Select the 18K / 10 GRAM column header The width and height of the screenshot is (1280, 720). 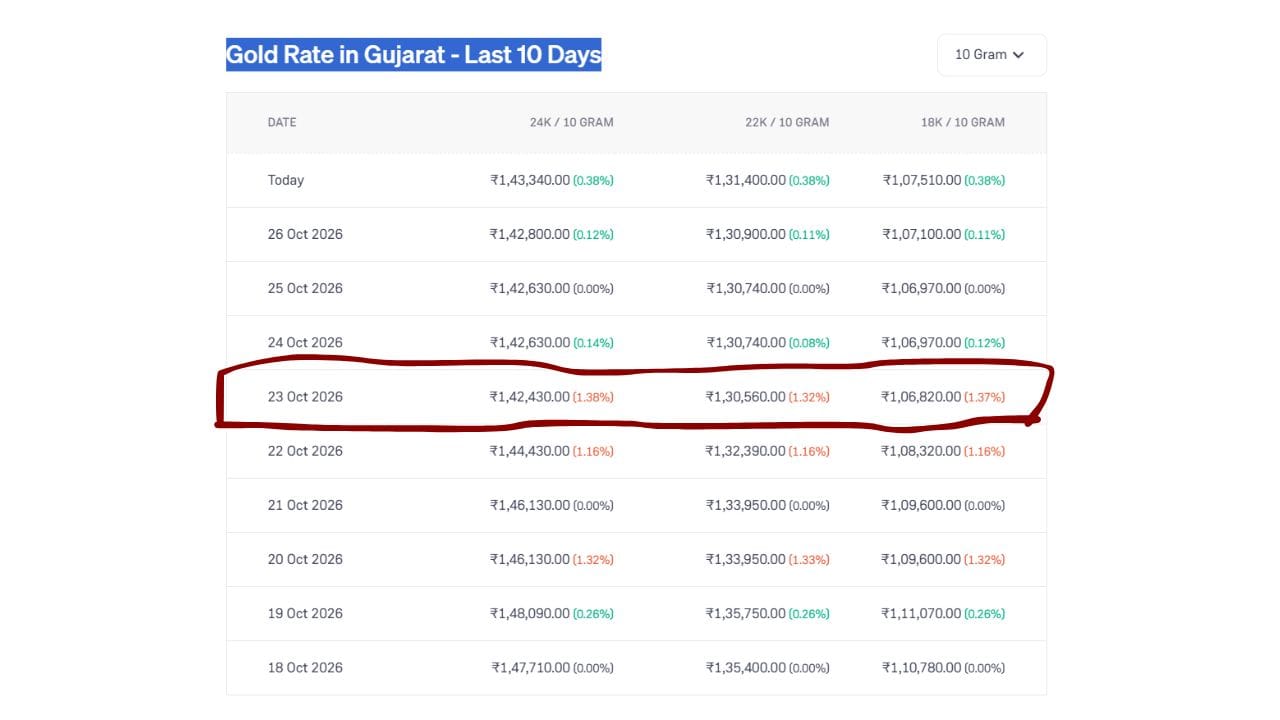963,122
